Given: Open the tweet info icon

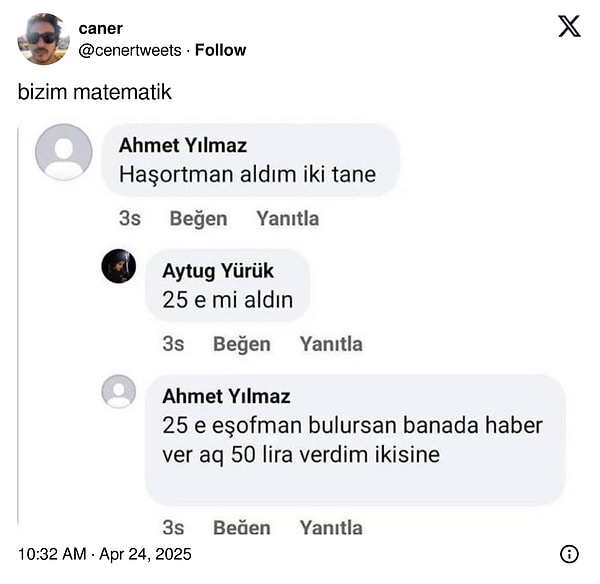Looking at the screenshot, I should coord(569,553).
